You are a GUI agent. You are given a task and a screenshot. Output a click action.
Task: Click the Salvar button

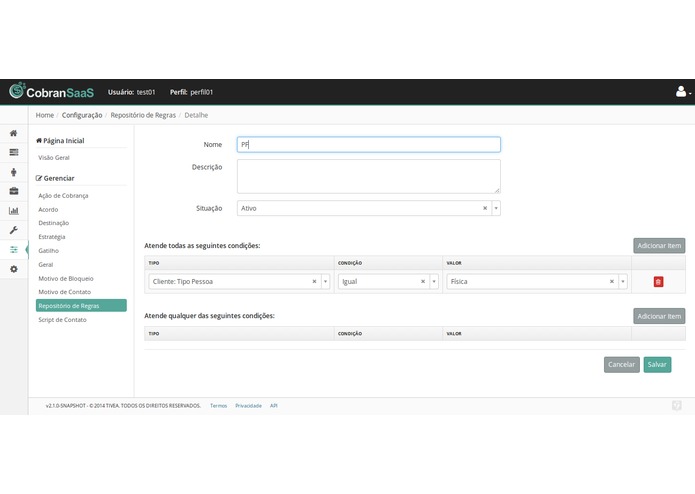(x=657, y=365)
